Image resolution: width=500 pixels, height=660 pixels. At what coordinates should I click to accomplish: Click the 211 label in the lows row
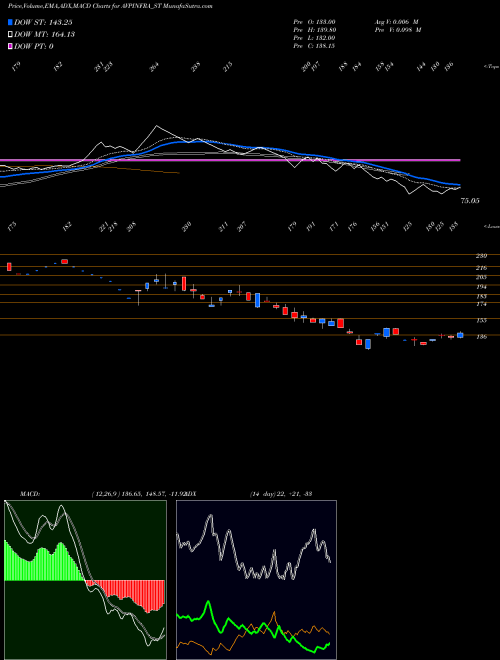click(223, 227)
